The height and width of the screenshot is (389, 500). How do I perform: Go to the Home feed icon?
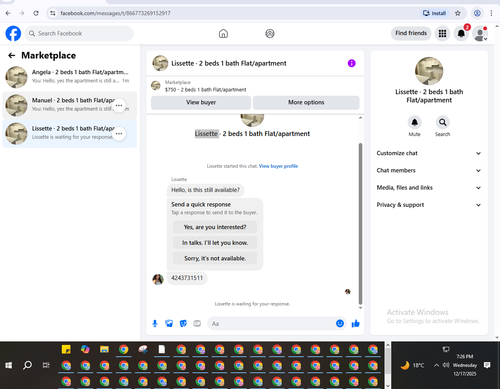(x=223, y=33)
